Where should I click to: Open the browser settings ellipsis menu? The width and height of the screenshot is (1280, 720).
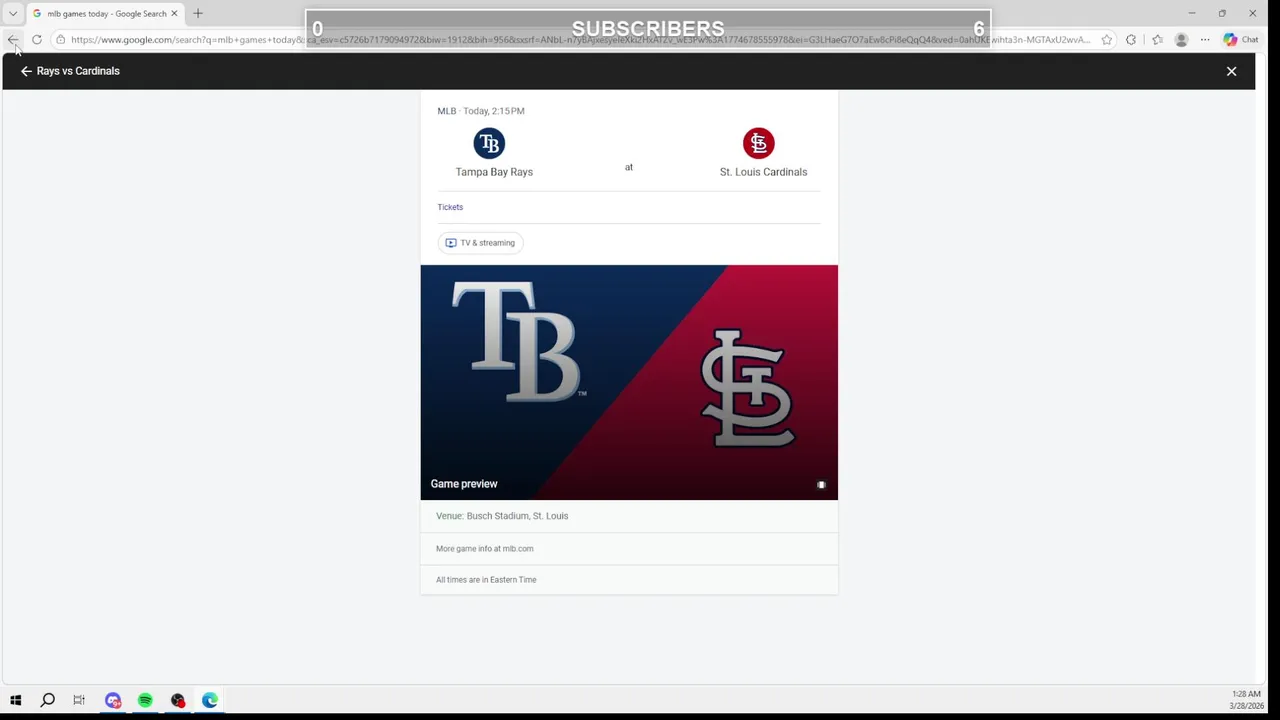click(1205, 40)
